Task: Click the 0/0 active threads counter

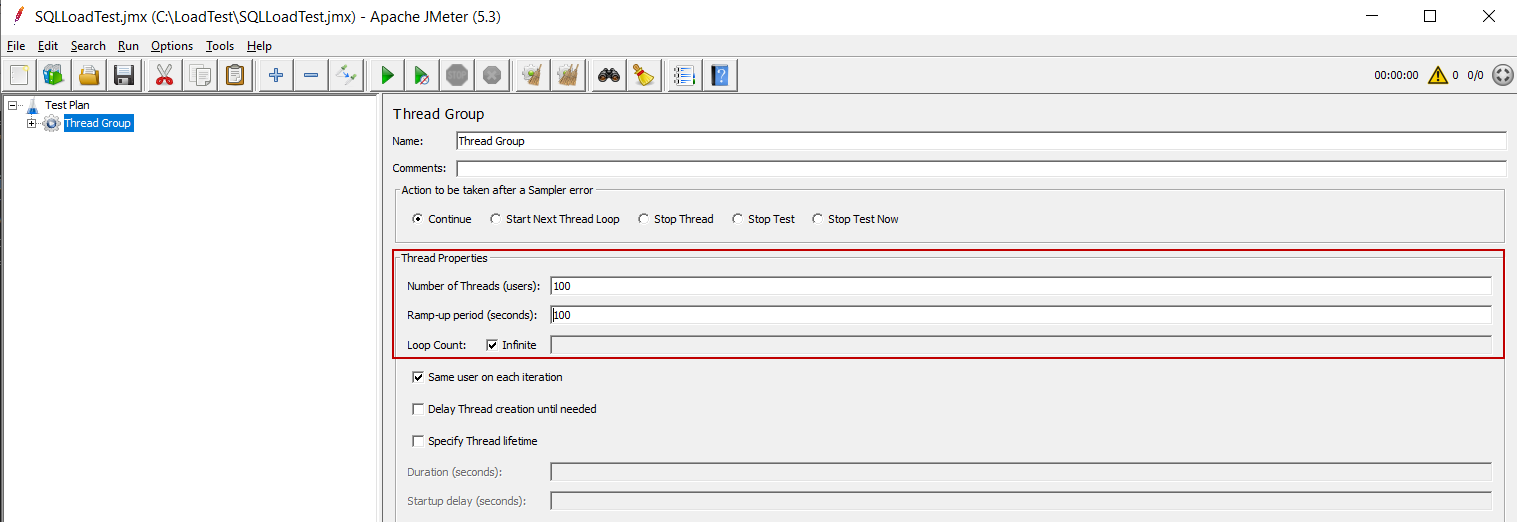Action: [x=1475, y=75]
